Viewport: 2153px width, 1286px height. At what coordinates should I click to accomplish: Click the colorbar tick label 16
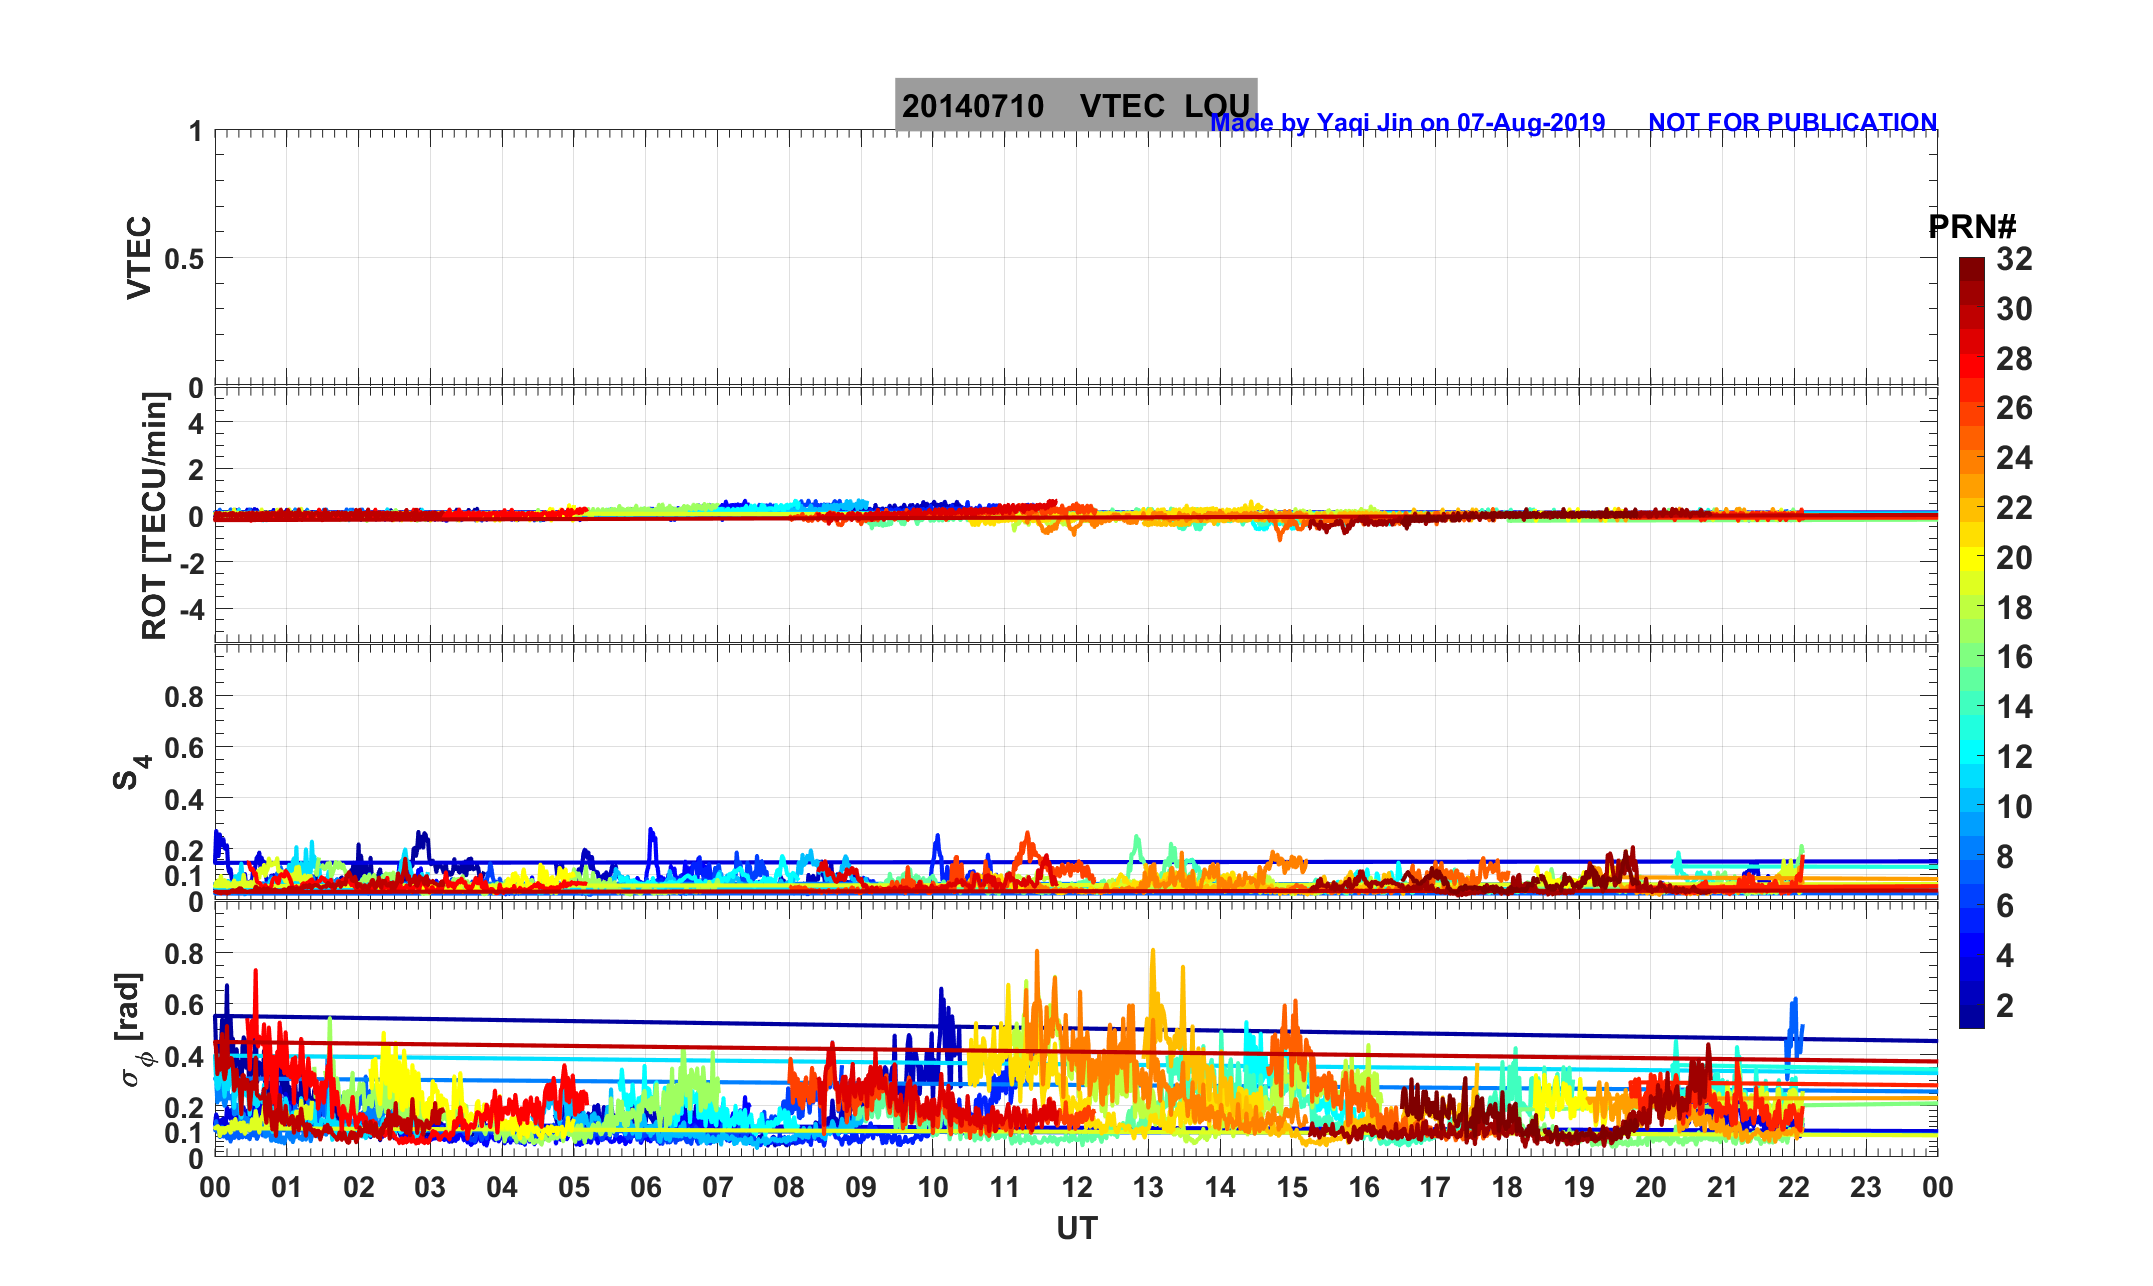[2014, 657]
